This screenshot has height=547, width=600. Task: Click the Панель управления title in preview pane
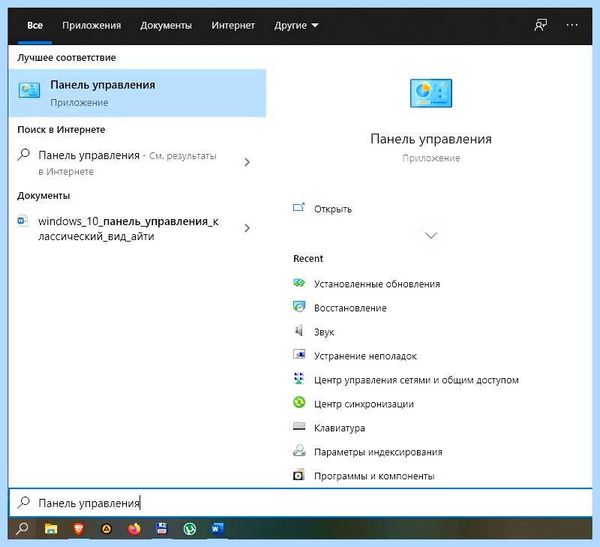click(x=431, y=139)
